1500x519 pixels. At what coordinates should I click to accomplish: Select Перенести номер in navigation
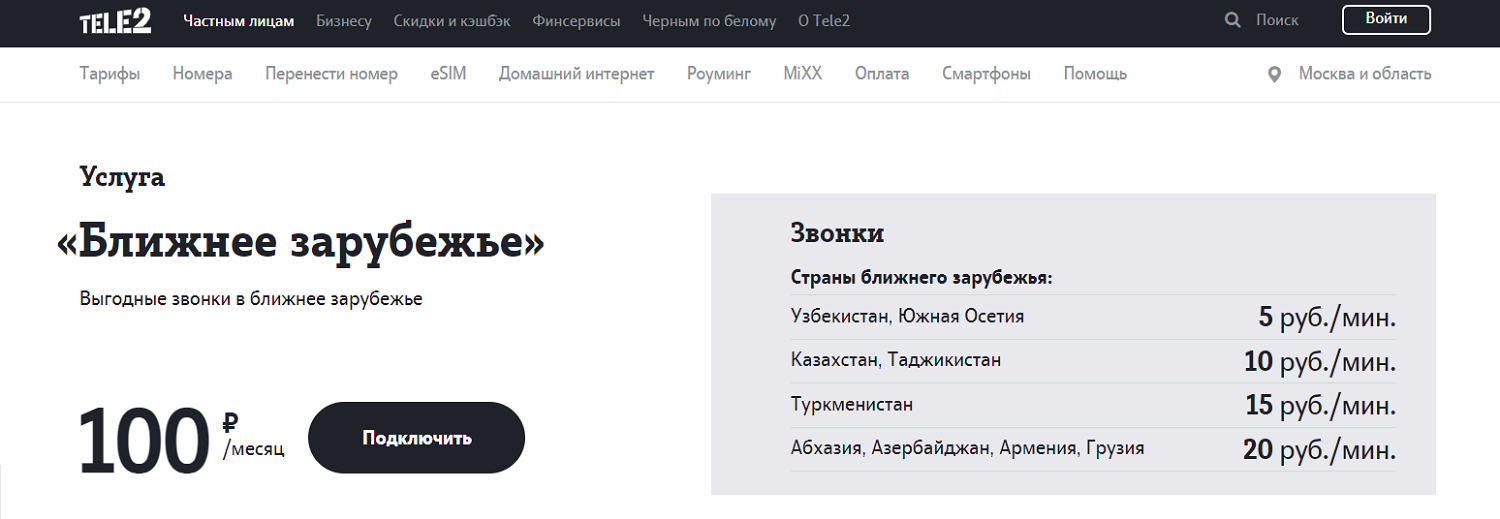click(331, 74)
